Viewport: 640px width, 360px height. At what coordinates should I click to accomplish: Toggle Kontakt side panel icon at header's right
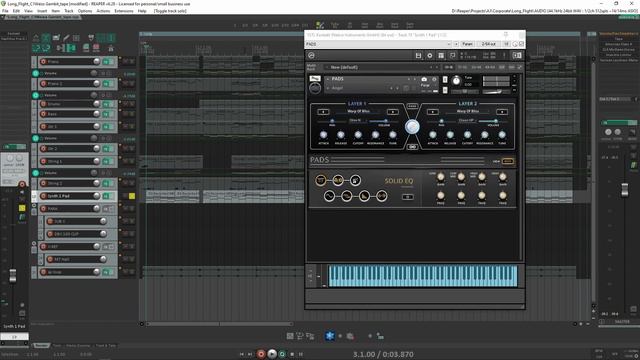point(517,56)
